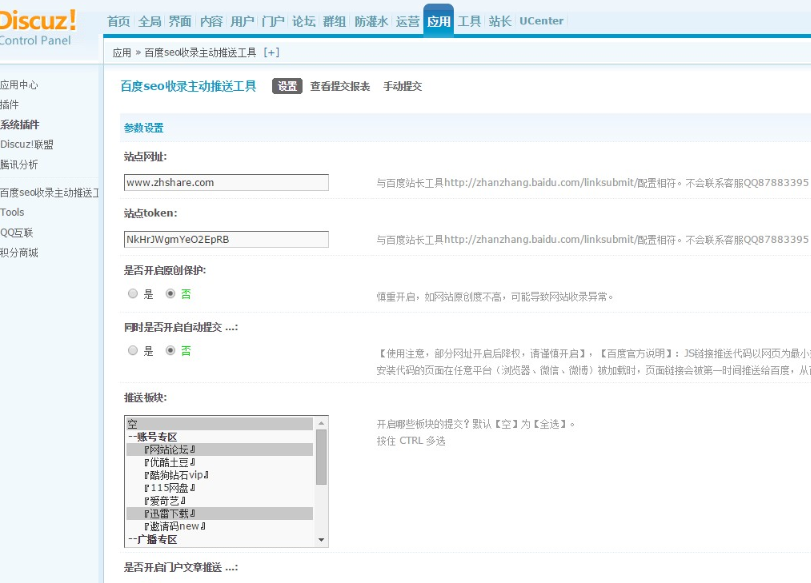Open 应用中心 in the left sidebar
This screenshot has width=811, height=583.
pos(20,85)
